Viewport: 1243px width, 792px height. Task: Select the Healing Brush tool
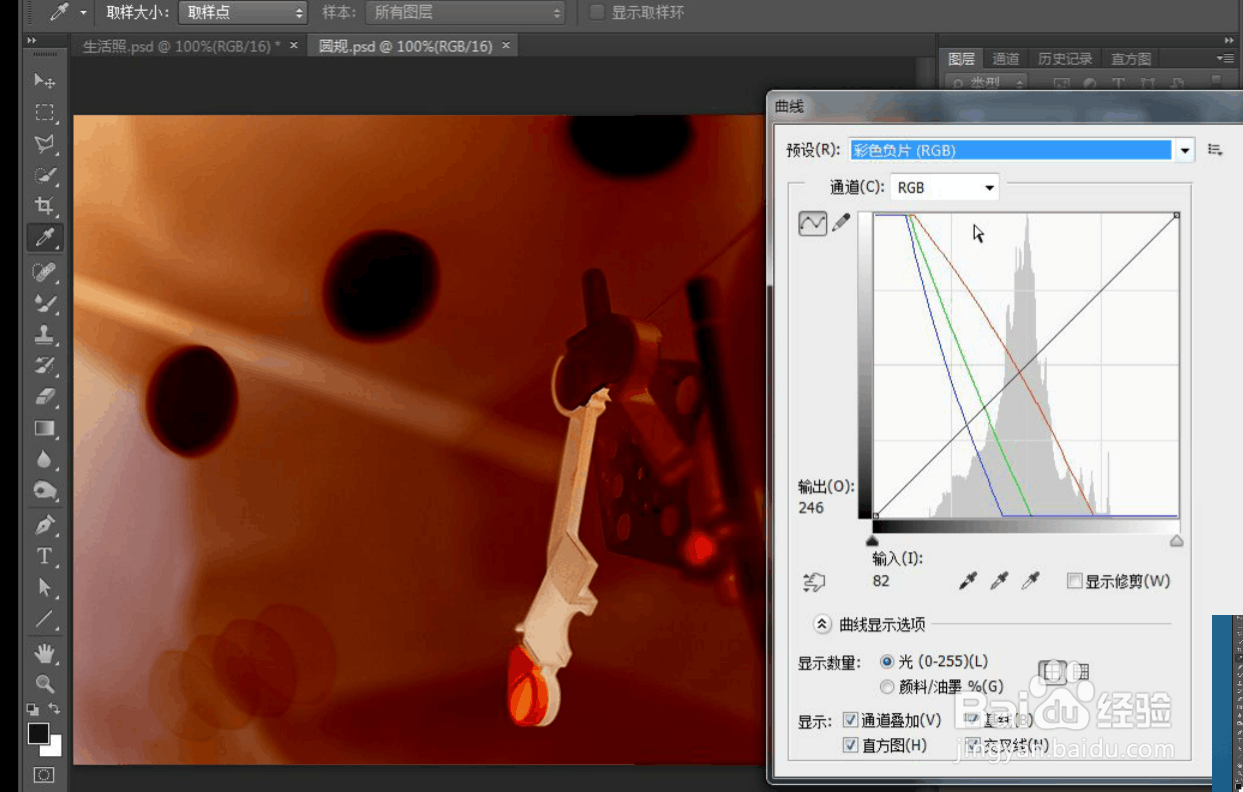[44, 271]
